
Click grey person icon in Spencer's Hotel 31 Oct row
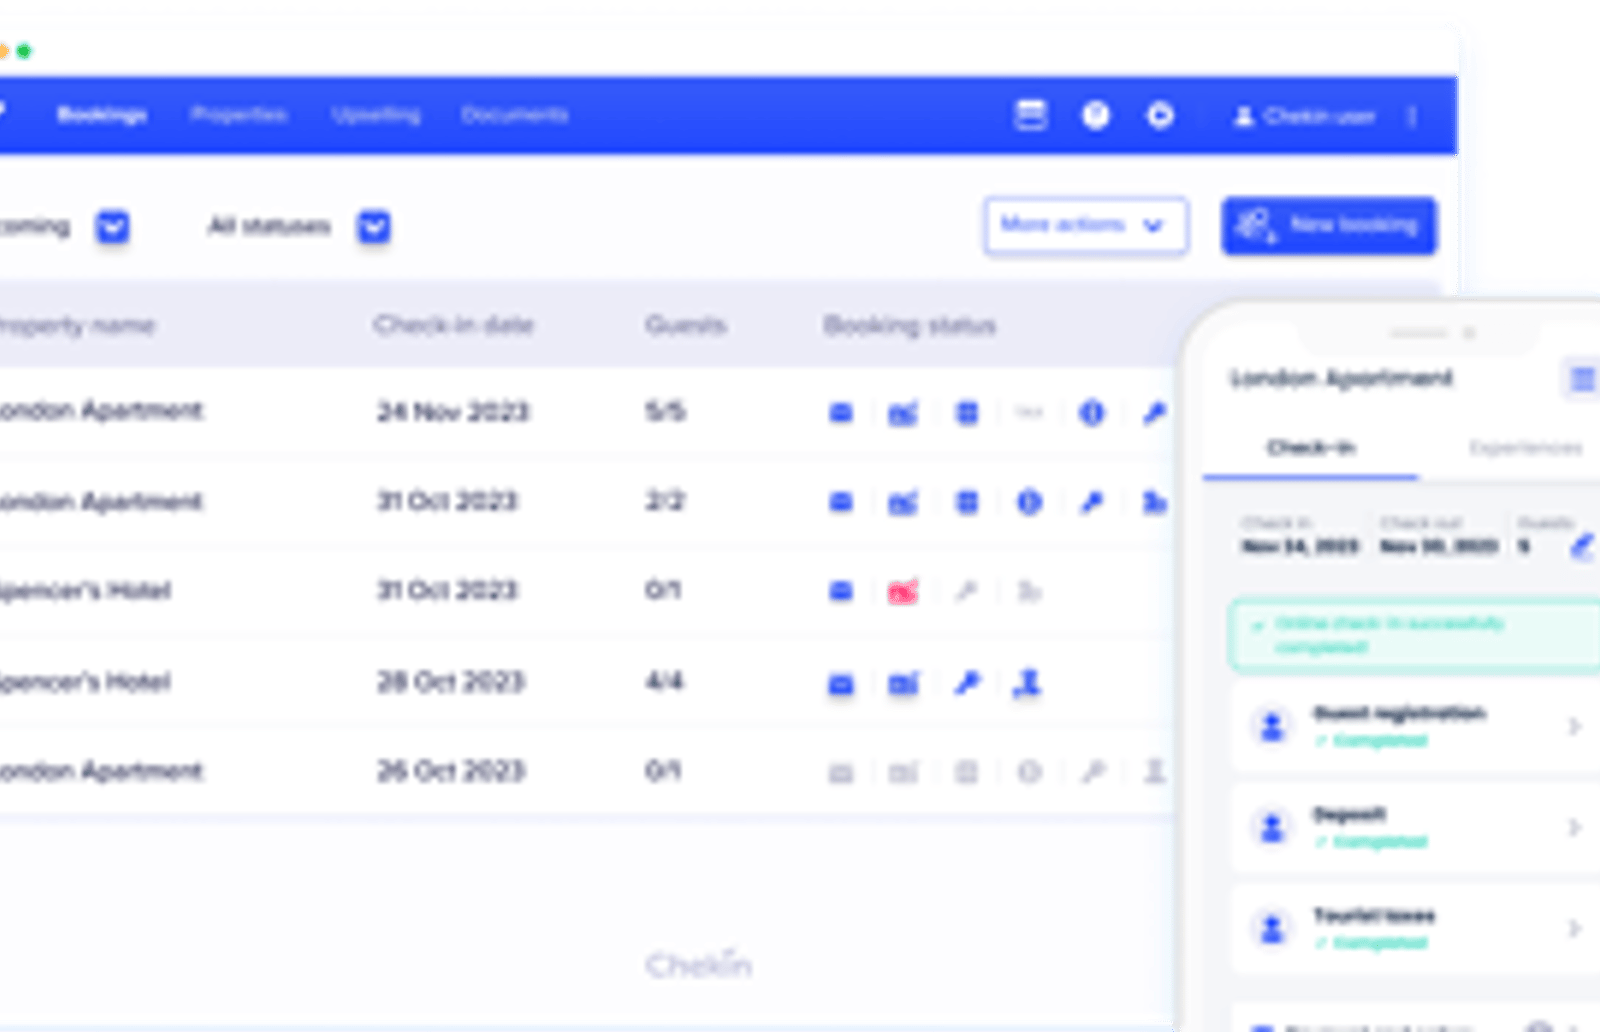coord(1029,592)
